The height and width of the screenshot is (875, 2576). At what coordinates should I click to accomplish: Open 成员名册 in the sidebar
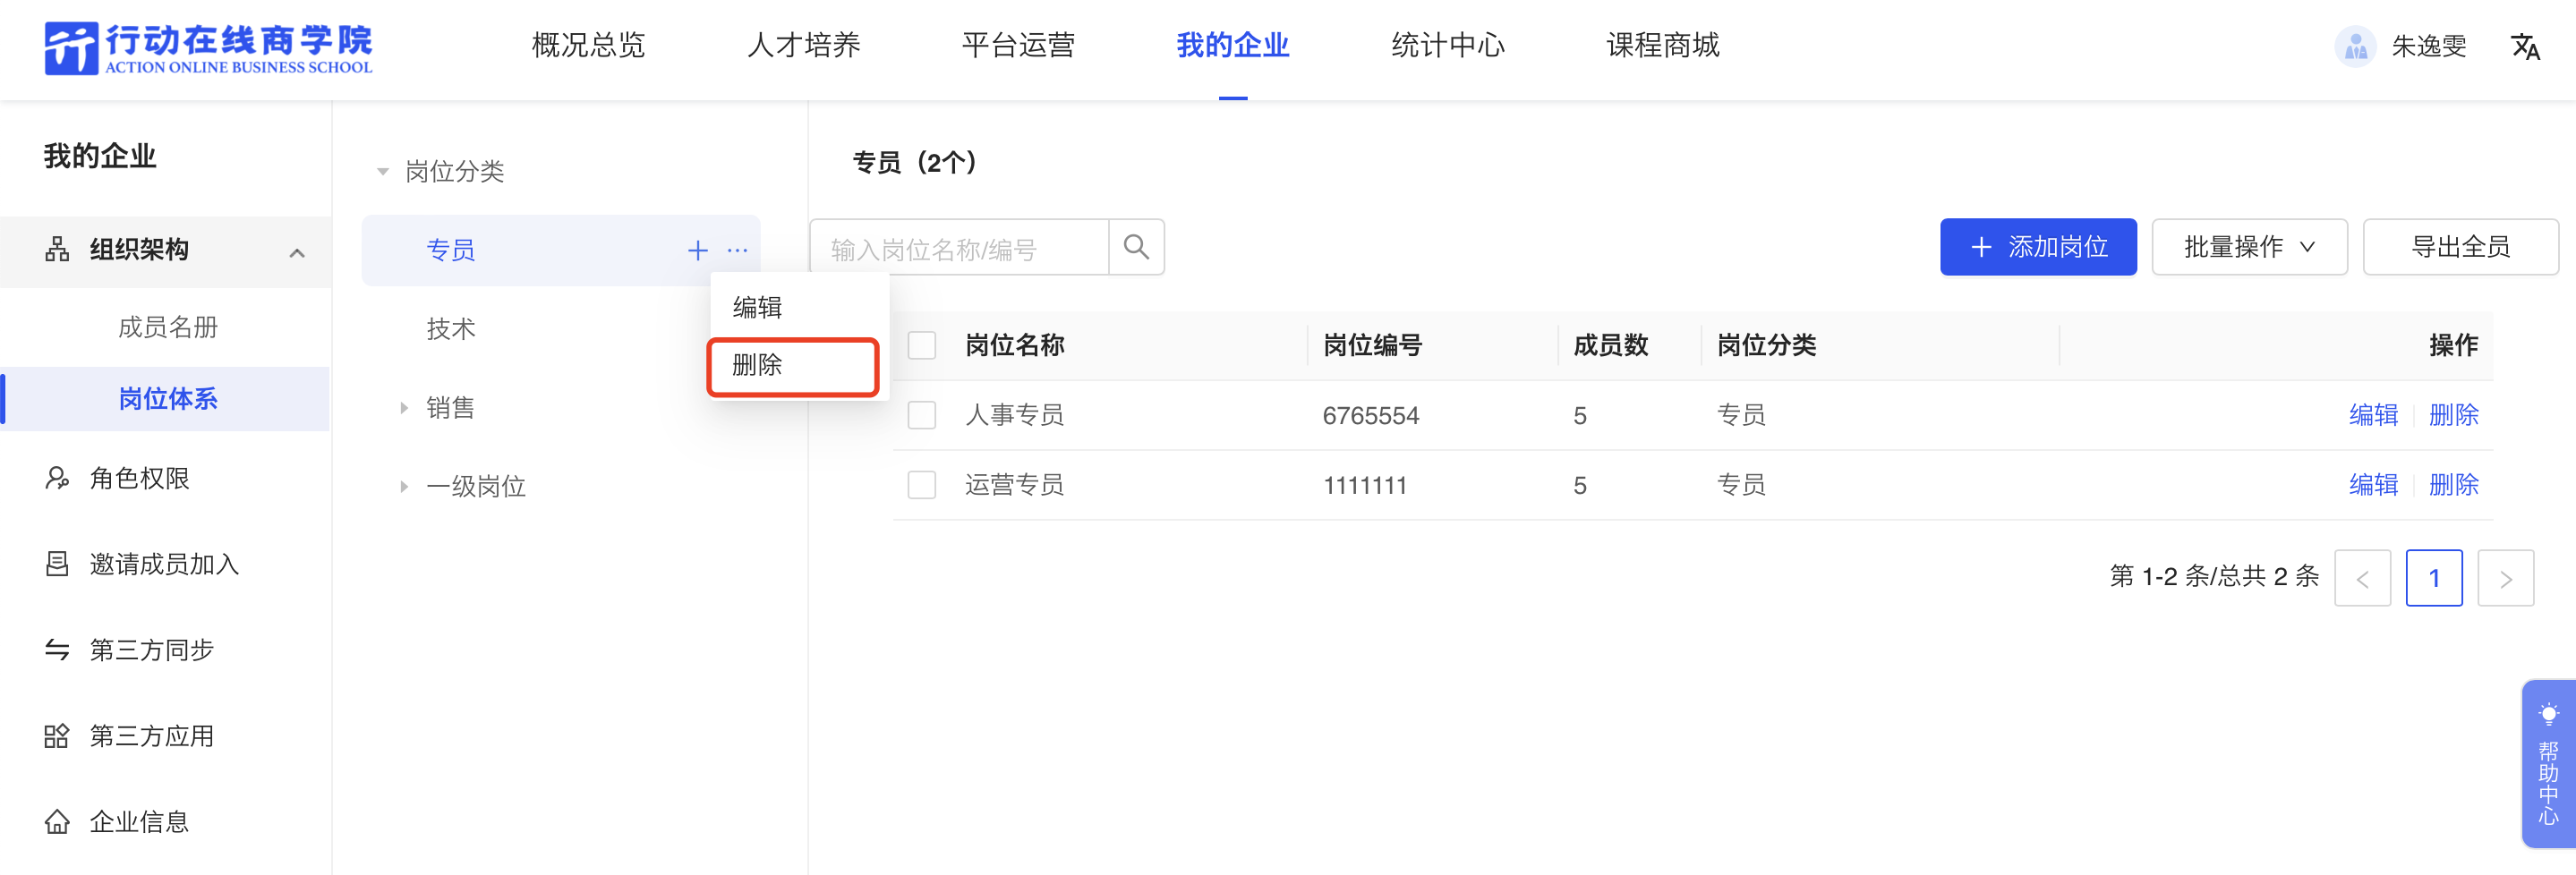click(167, 327)
